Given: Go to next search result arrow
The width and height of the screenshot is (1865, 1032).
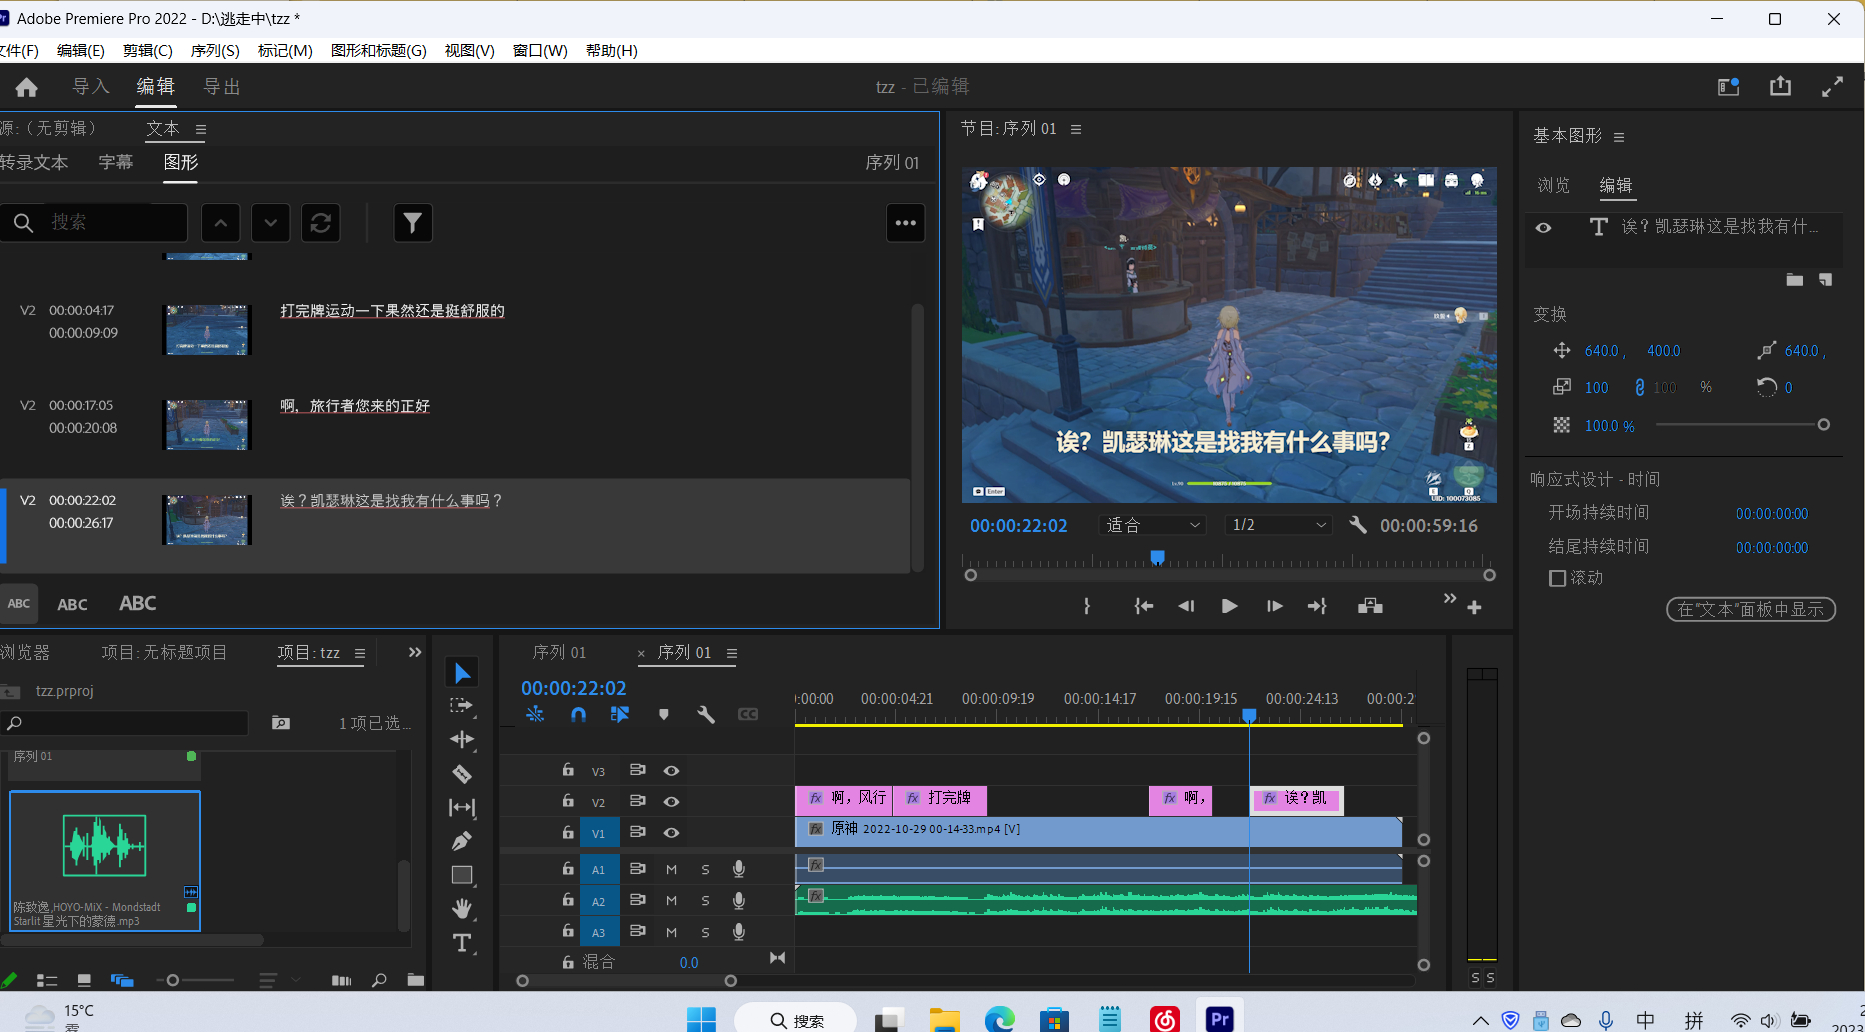Looking at the screenshot, I should coord(271,223).
